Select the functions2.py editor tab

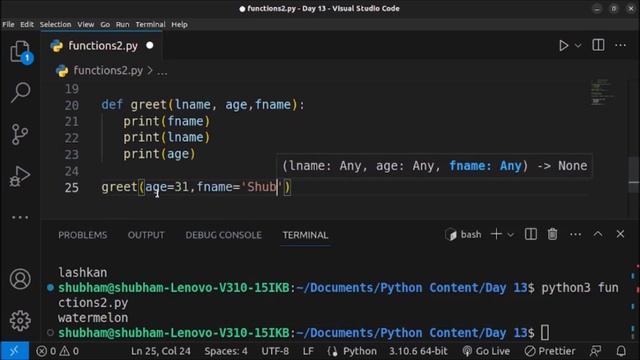pos(102,46)
